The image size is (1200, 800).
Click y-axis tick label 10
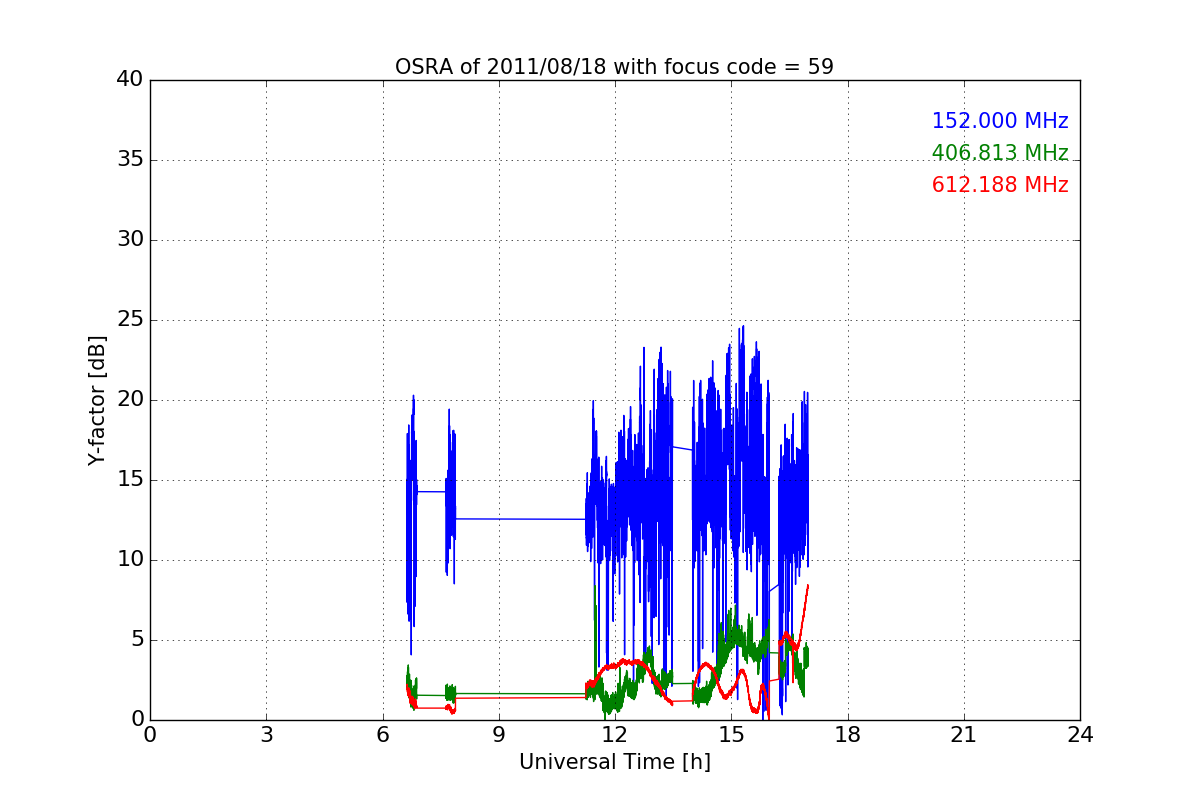[x=130, y=560]
